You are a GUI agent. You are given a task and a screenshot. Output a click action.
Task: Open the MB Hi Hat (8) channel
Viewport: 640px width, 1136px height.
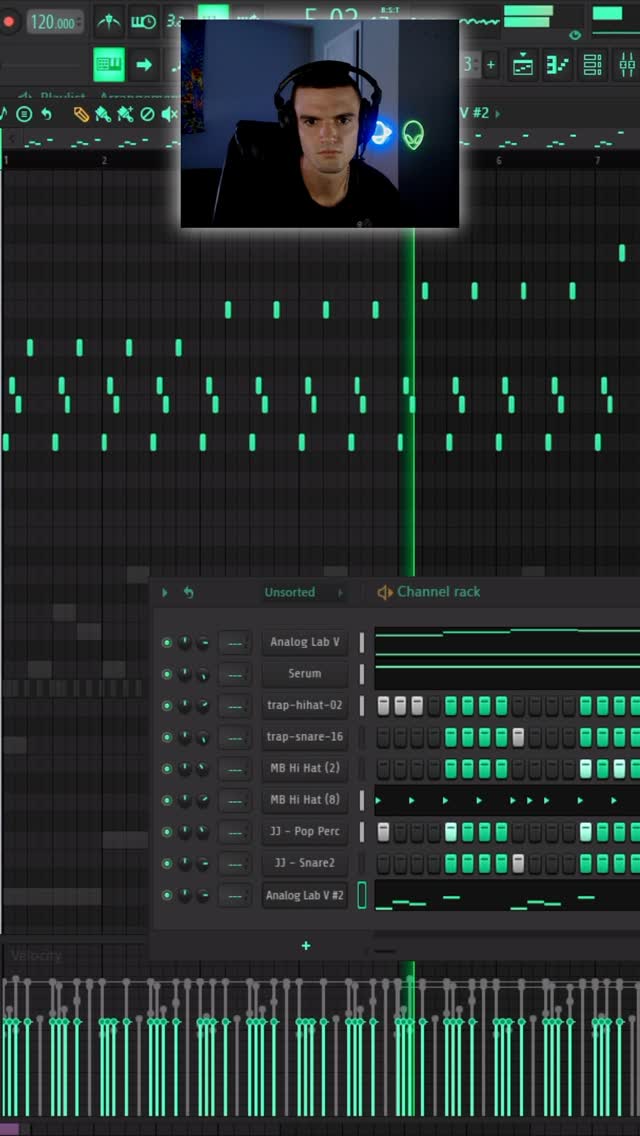(305, 800)
